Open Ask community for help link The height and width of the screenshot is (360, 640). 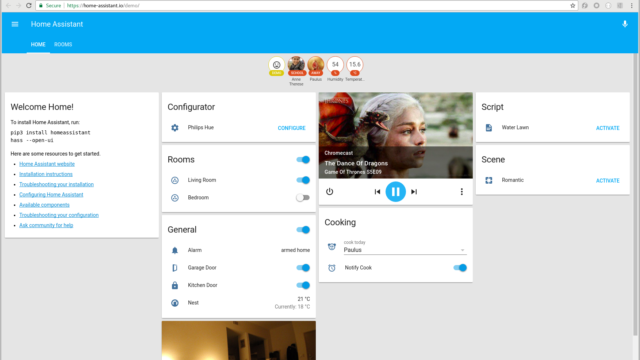point(46,225)
